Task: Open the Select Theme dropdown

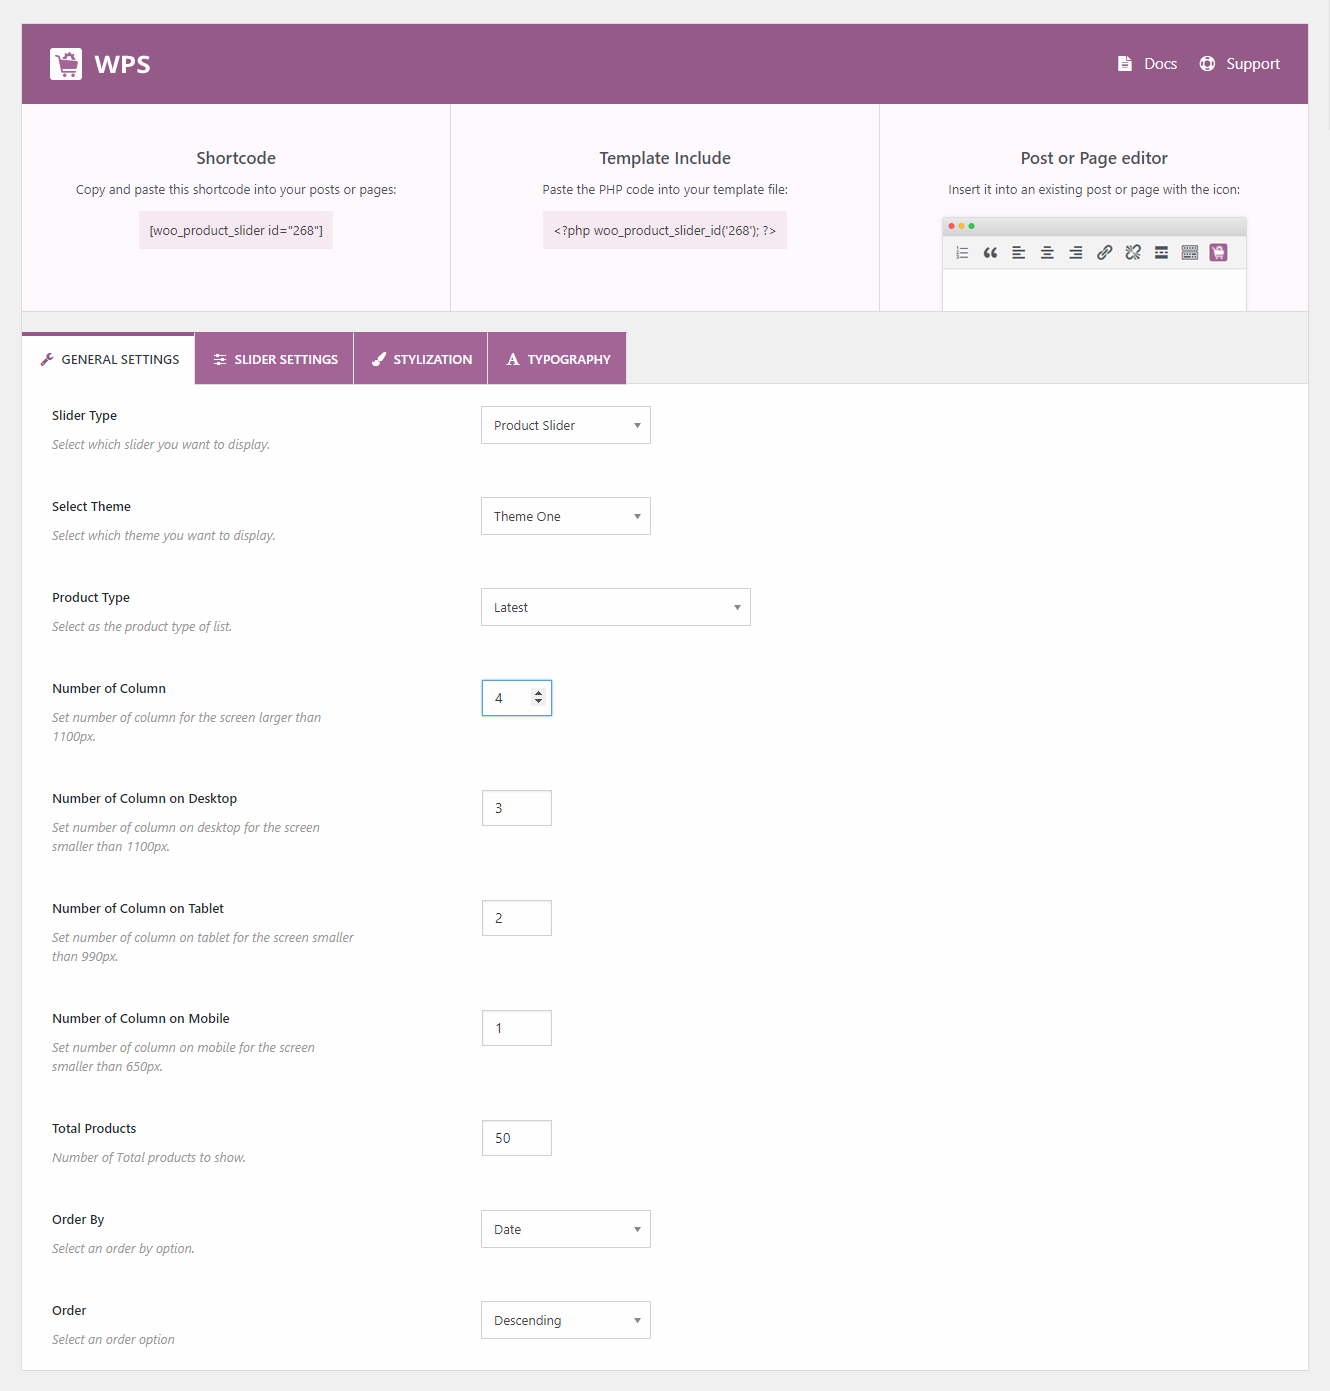Action: pyautogui.click(x=566, y=516)
